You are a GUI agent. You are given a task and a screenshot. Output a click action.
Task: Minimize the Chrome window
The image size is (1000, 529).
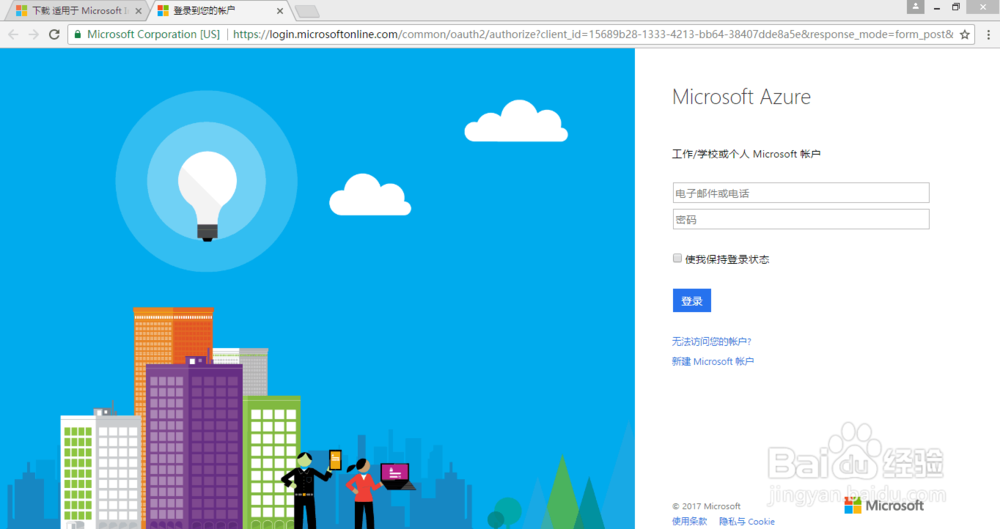(937, 8)
